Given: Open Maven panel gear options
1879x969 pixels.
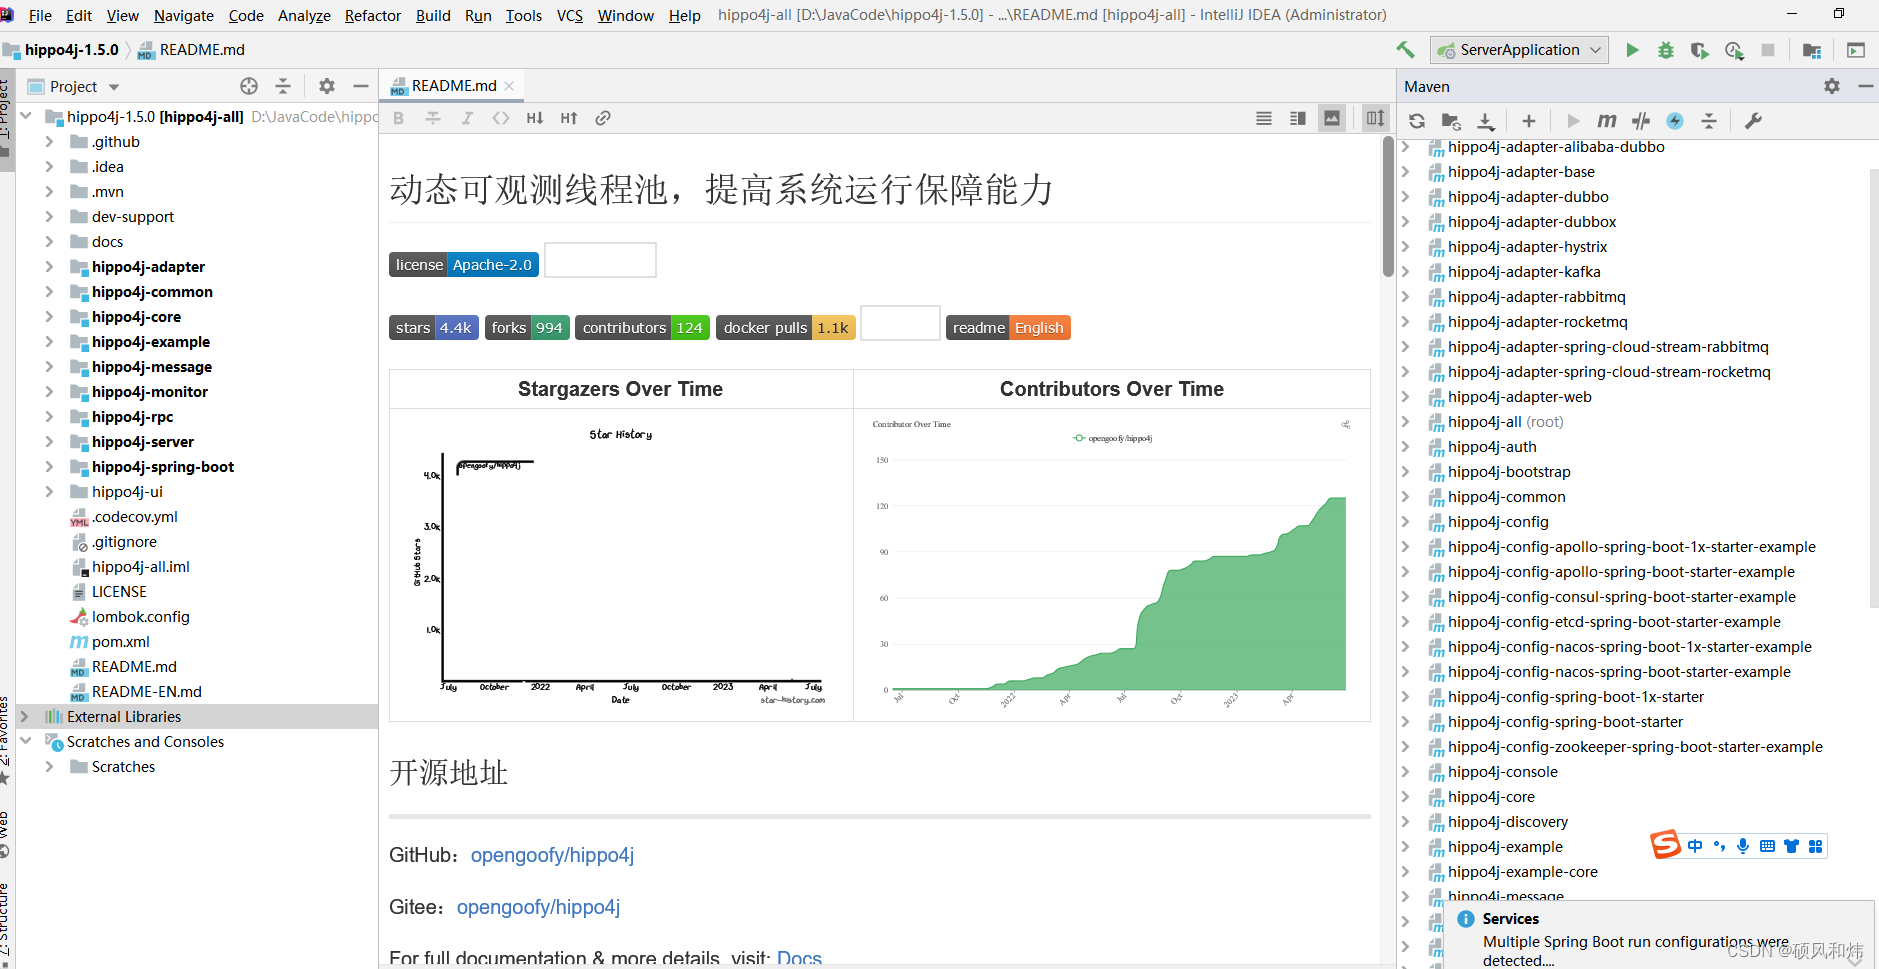Looking at the screenshot, I should pos(1832,86).
